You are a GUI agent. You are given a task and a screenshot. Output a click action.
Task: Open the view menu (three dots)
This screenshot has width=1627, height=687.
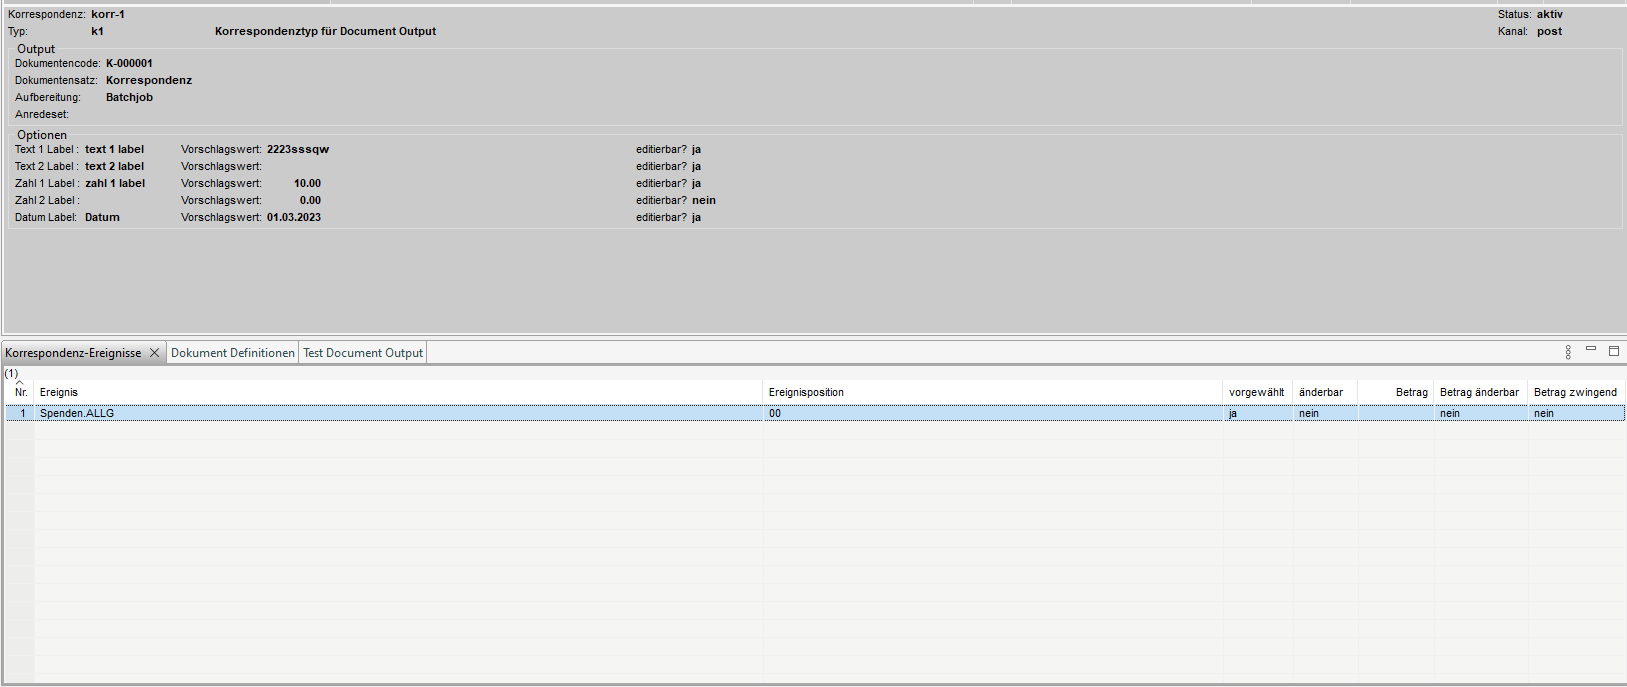pyautogui.click(x=1568, y=352)
